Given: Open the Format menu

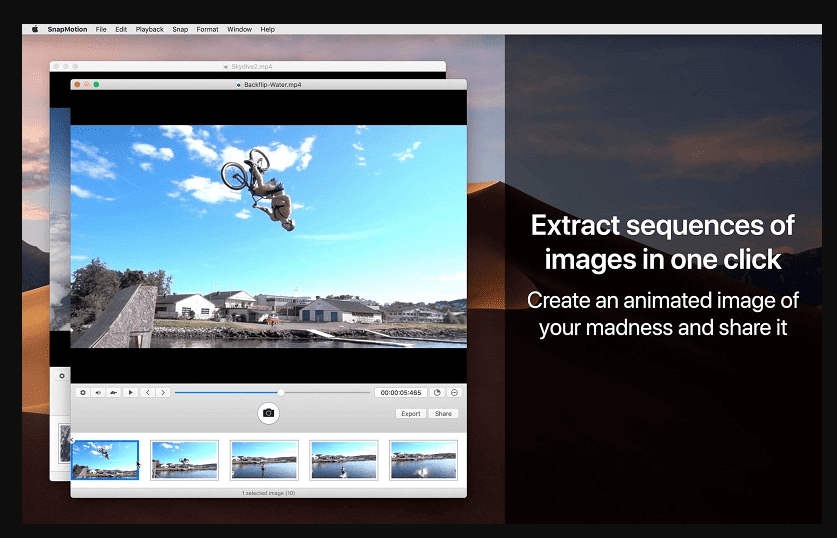Looking at the screenshot, I should pyautogui.click(x=207, y=29).
